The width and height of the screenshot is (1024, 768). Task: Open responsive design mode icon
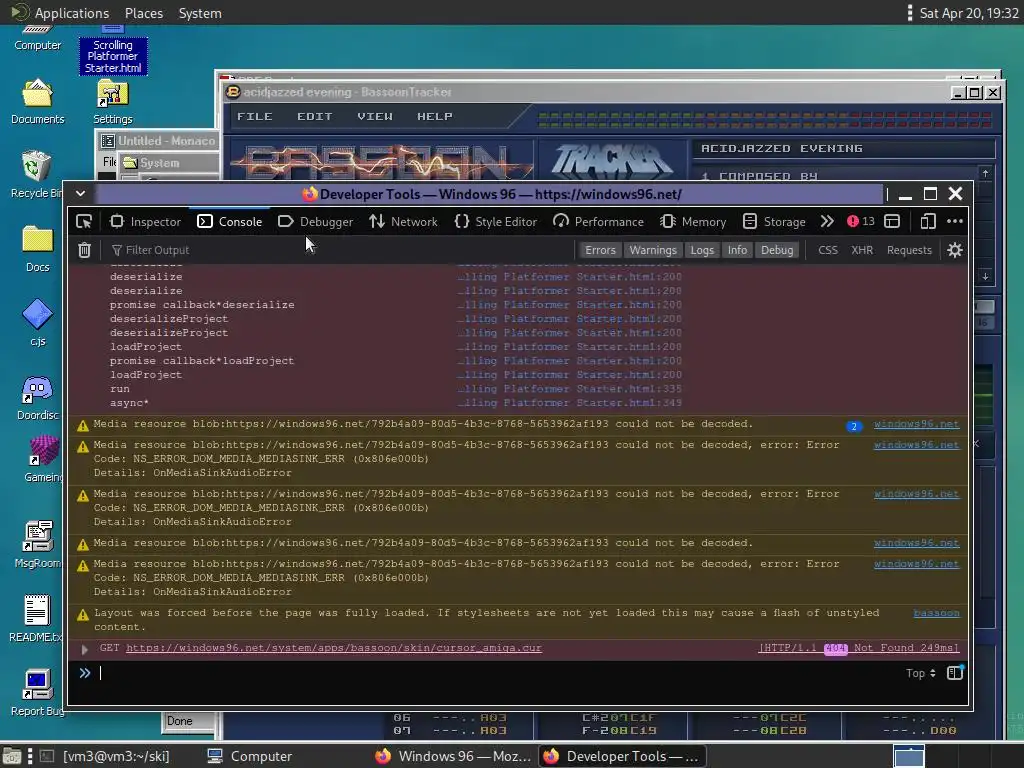928,221
